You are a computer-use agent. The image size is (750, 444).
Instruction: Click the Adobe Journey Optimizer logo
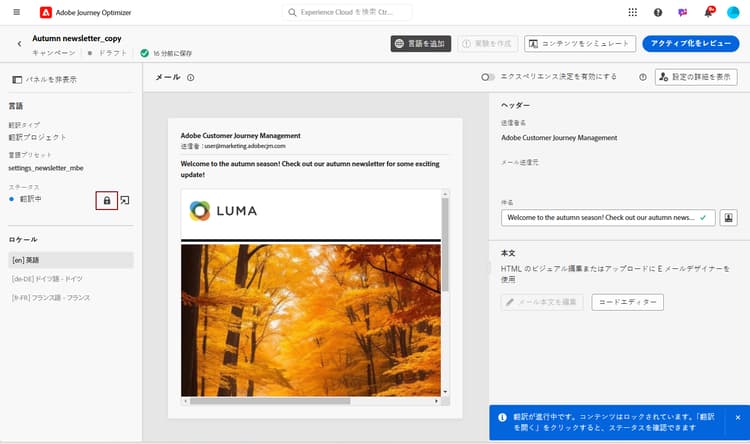(x=46, y=12)
